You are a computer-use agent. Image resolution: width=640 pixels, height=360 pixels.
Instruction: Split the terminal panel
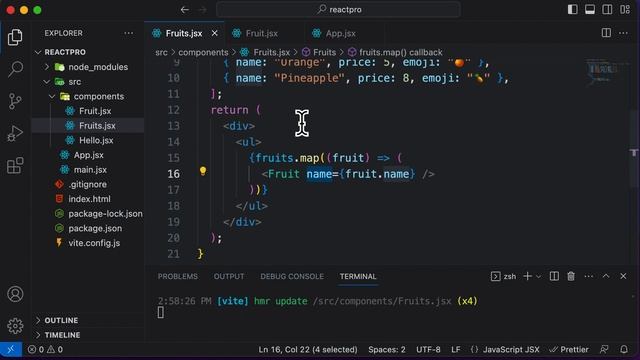[554, 276]
